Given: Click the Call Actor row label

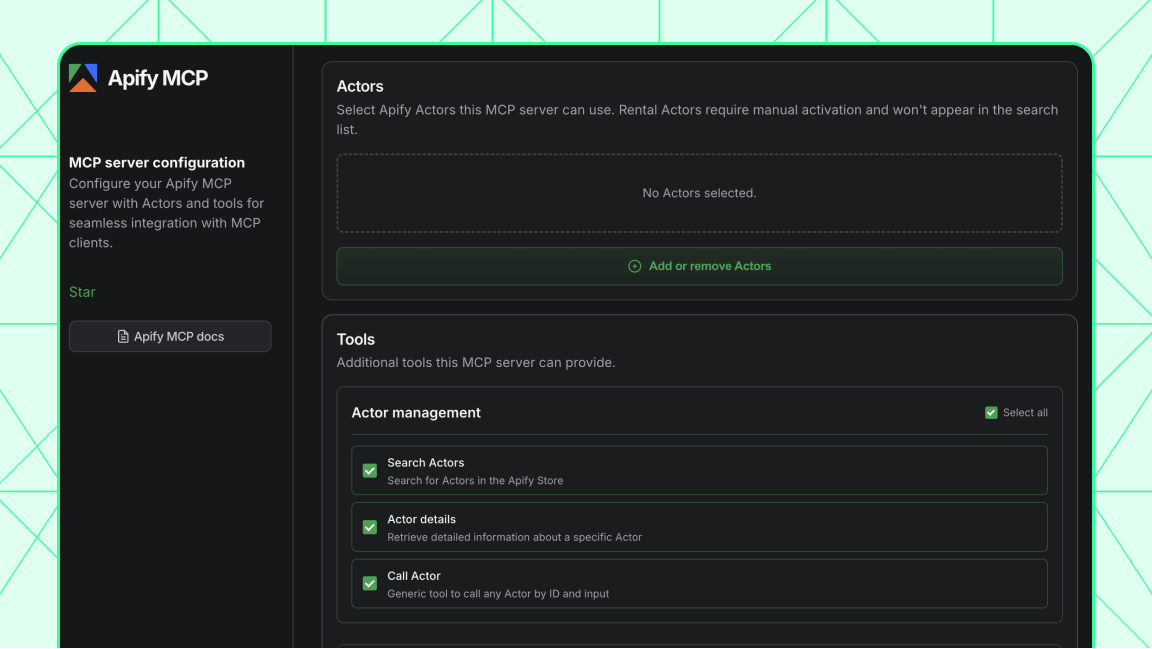Looking at the screenshot, I should tap(414, 576).
